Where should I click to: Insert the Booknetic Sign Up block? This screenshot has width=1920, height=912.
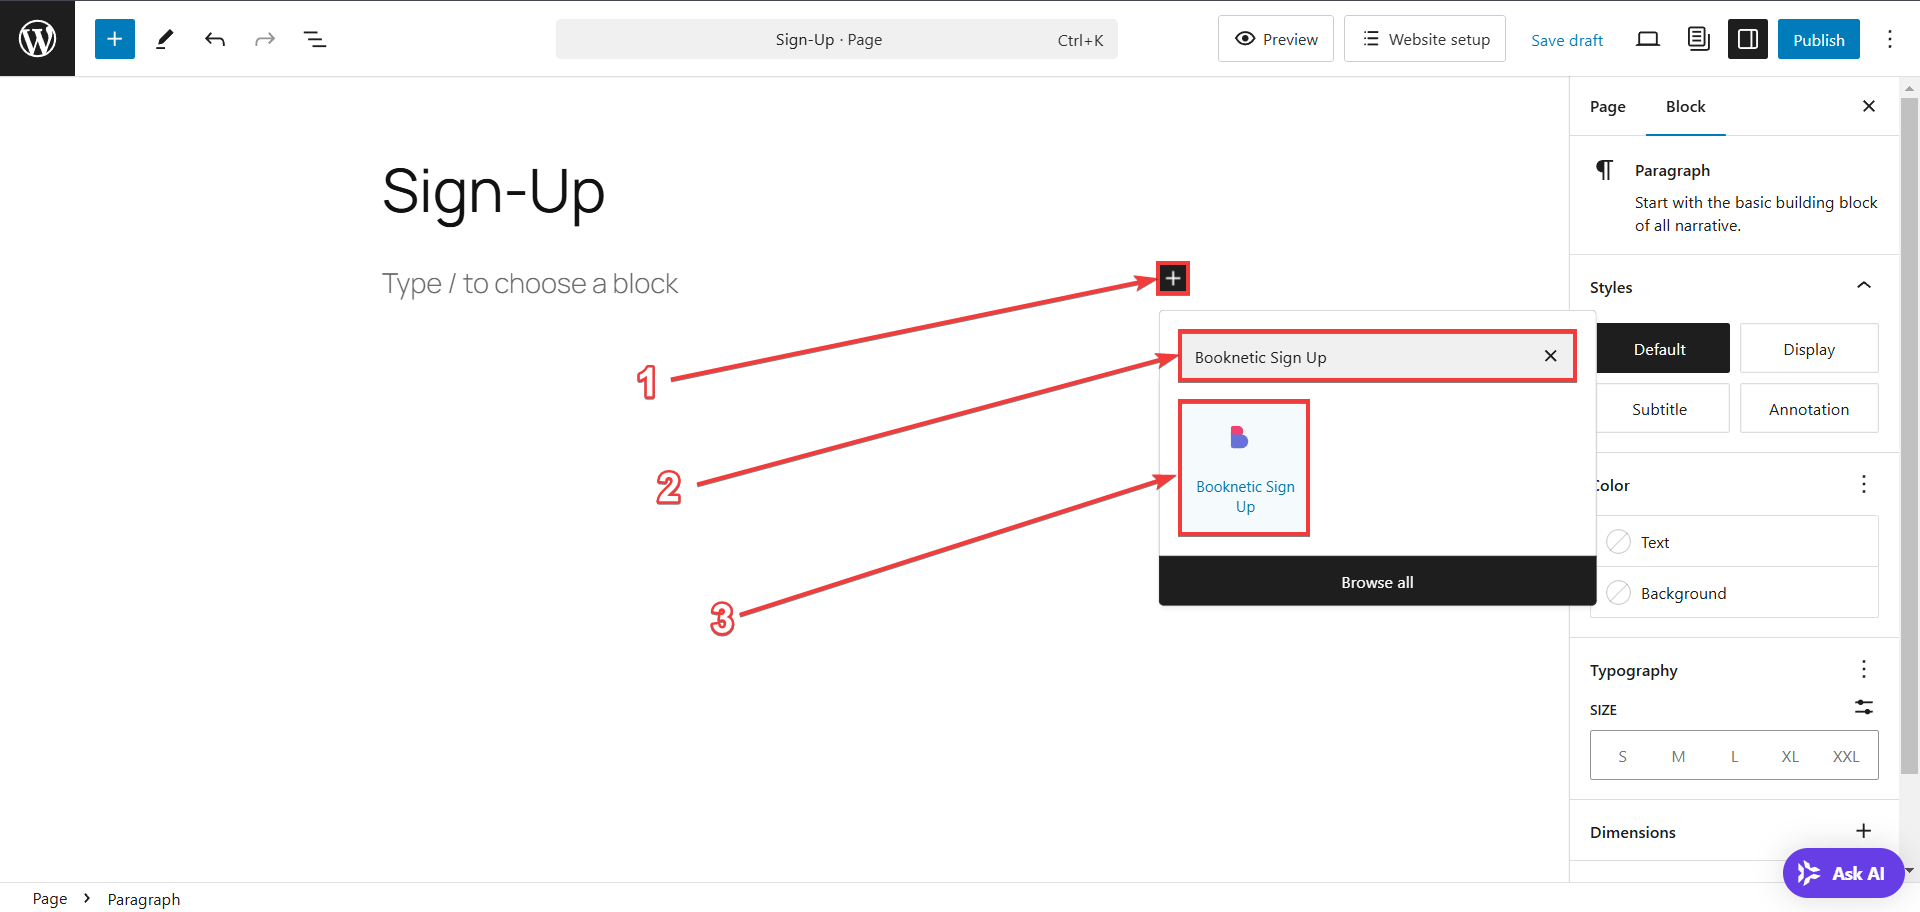pyautogui.click(x=1245, y=468)
